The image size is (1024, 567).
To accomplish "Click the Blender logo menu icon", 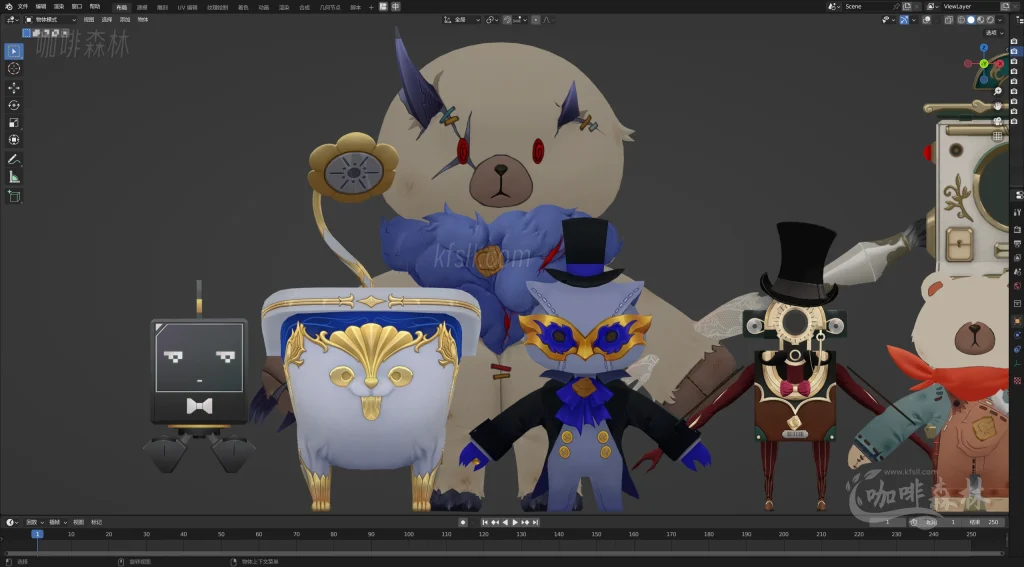I will [8, 7].
